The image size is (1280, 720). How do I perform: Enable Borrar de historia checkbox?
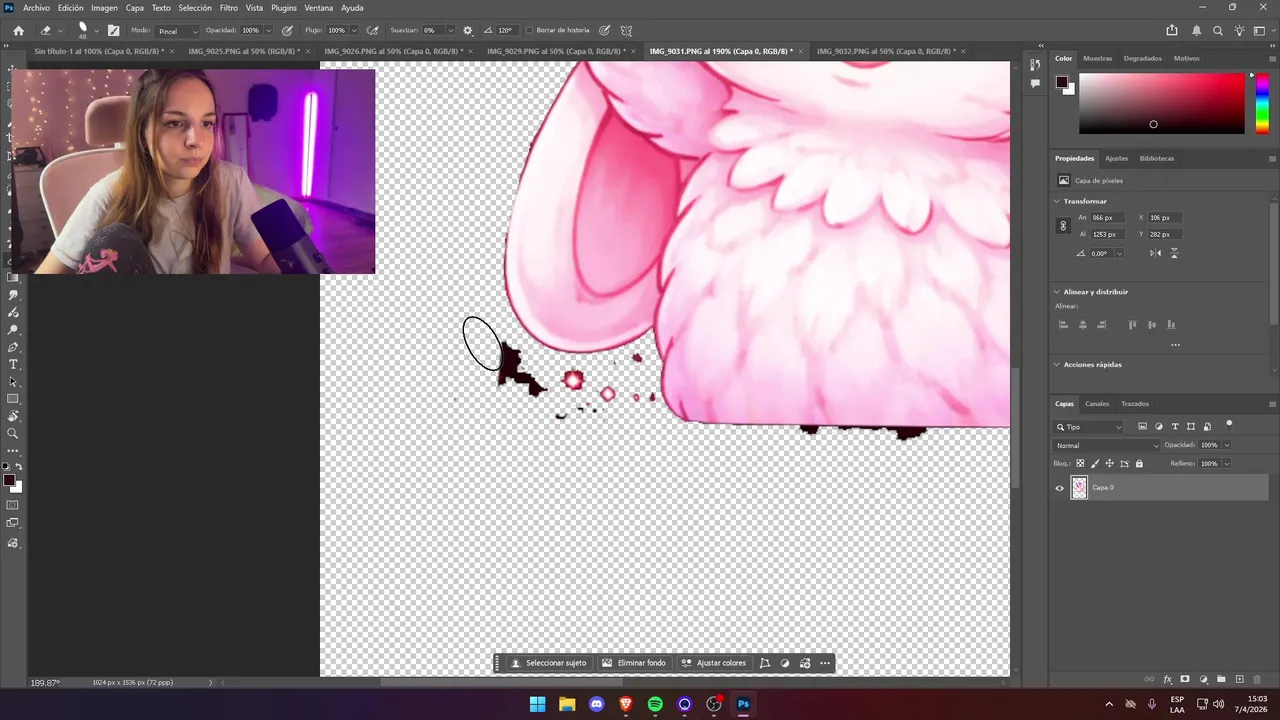click(x=529, y=30)
